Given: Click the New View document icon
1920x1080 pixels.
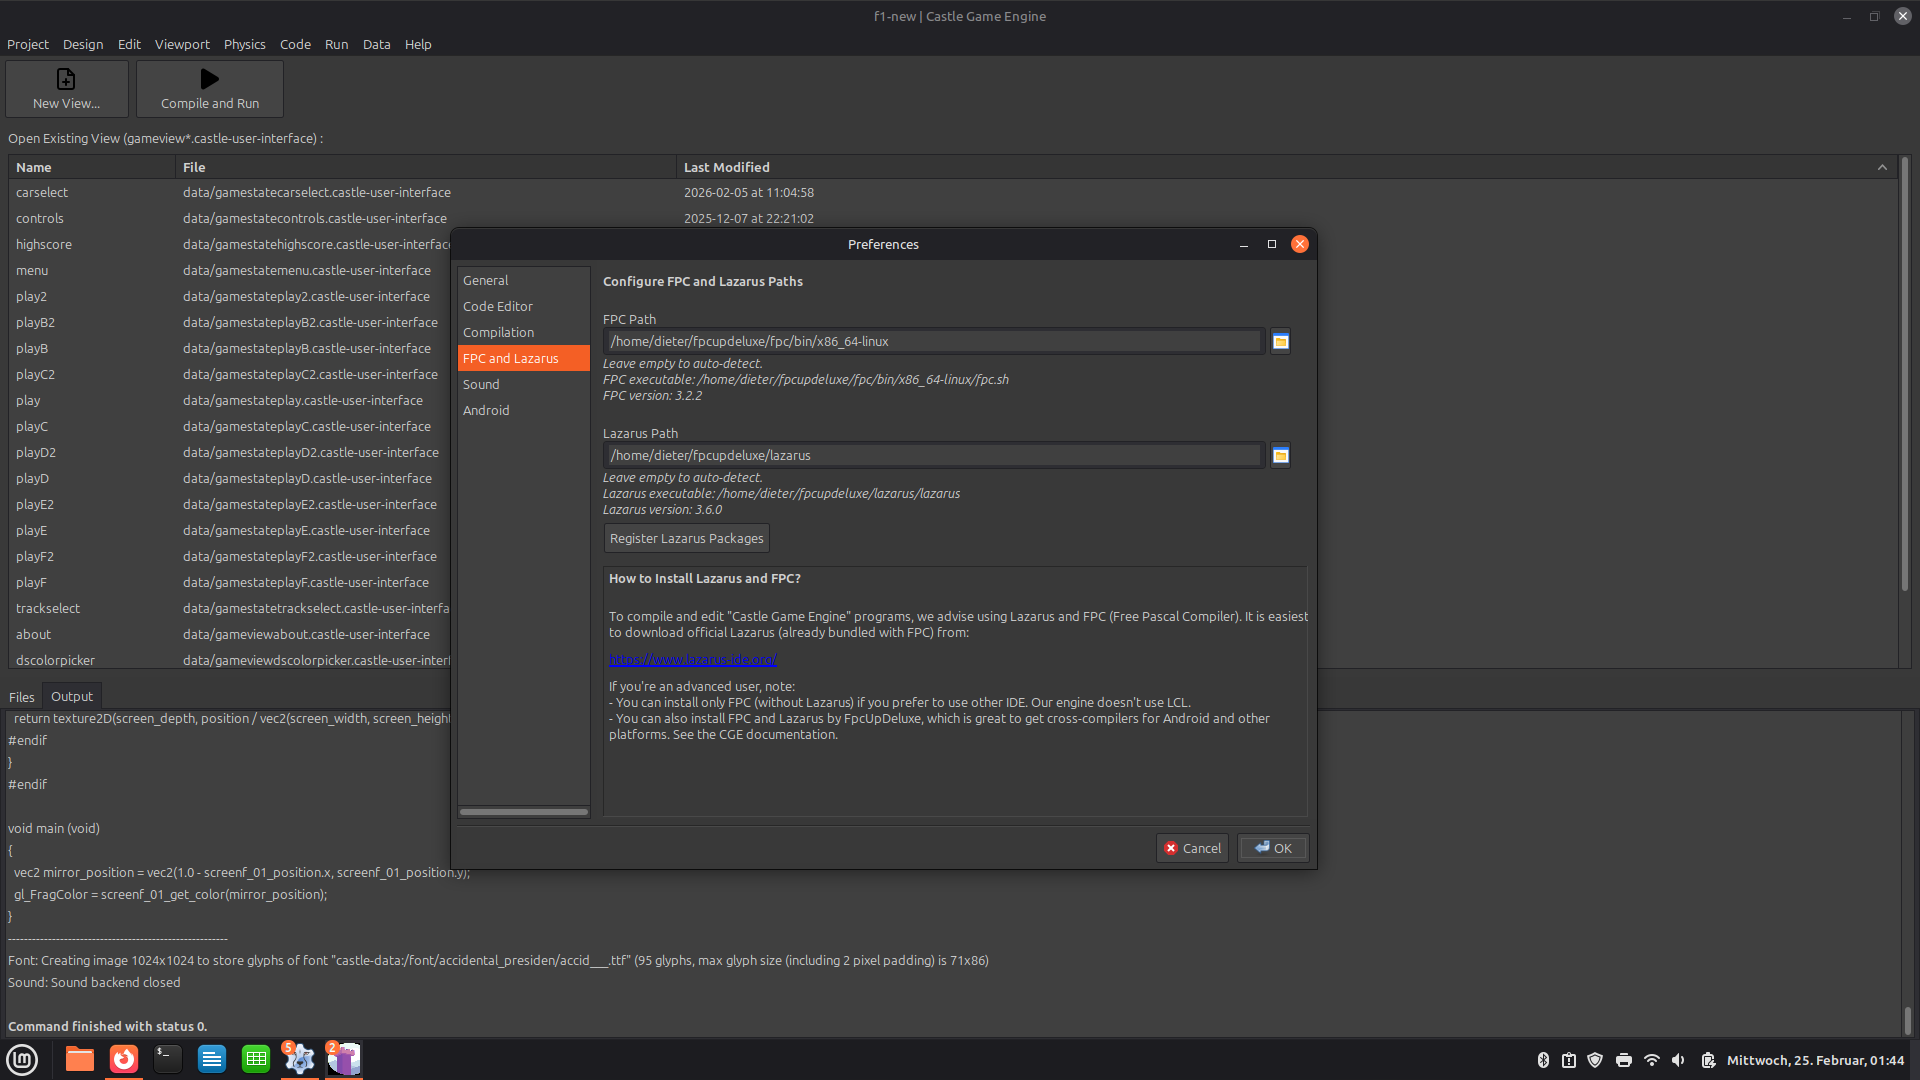Looking at the screenshot, I should pyautogui.click(x=66, y=79).
